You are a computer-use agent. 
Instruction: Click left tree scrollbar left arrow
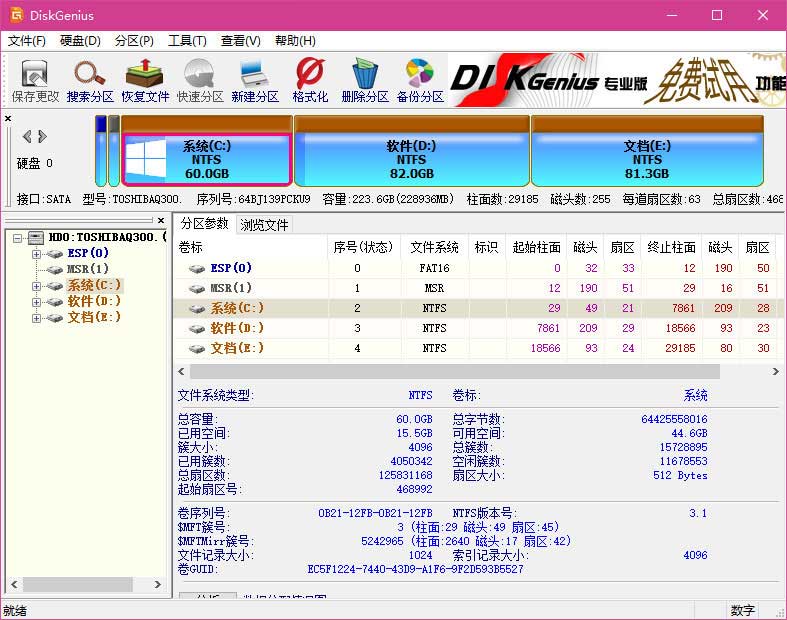(14, 584)
